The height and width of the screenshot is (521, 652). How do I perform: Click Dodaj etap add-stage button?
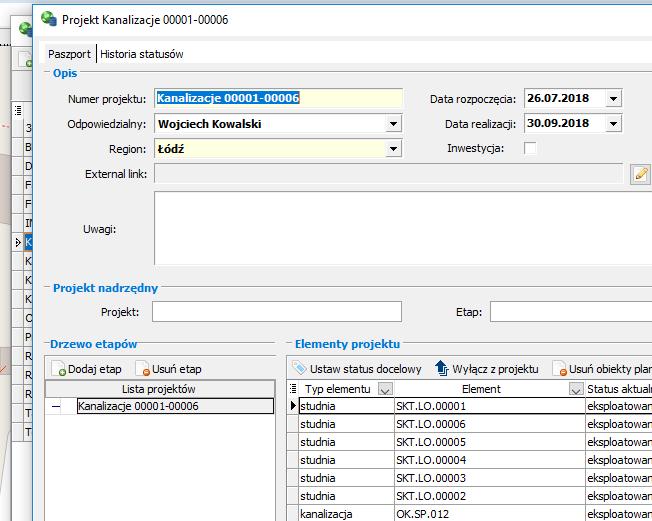coord(86,369)
